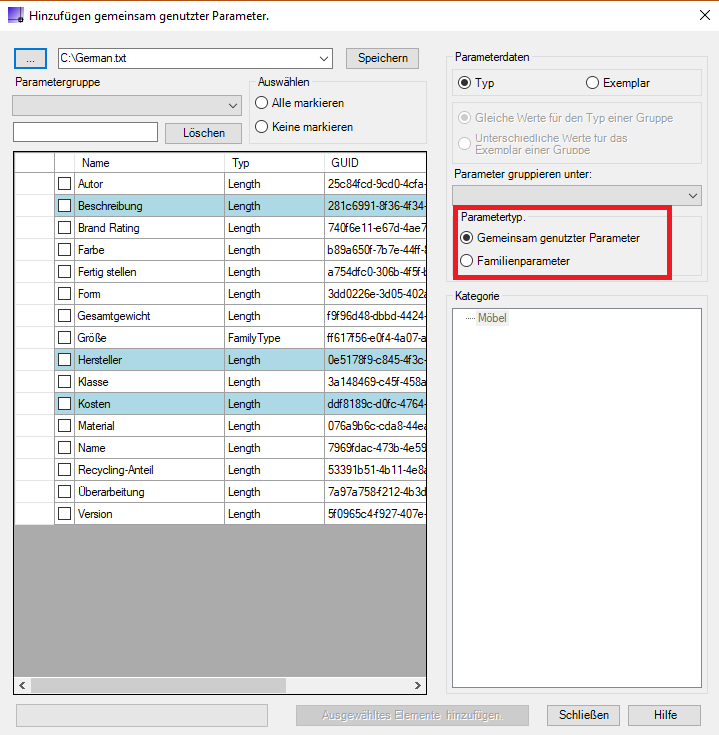Click left arrow of horizontal scrollbar
Screen dimensions: 719x735
pyautogui.click(x=22, y=685)
